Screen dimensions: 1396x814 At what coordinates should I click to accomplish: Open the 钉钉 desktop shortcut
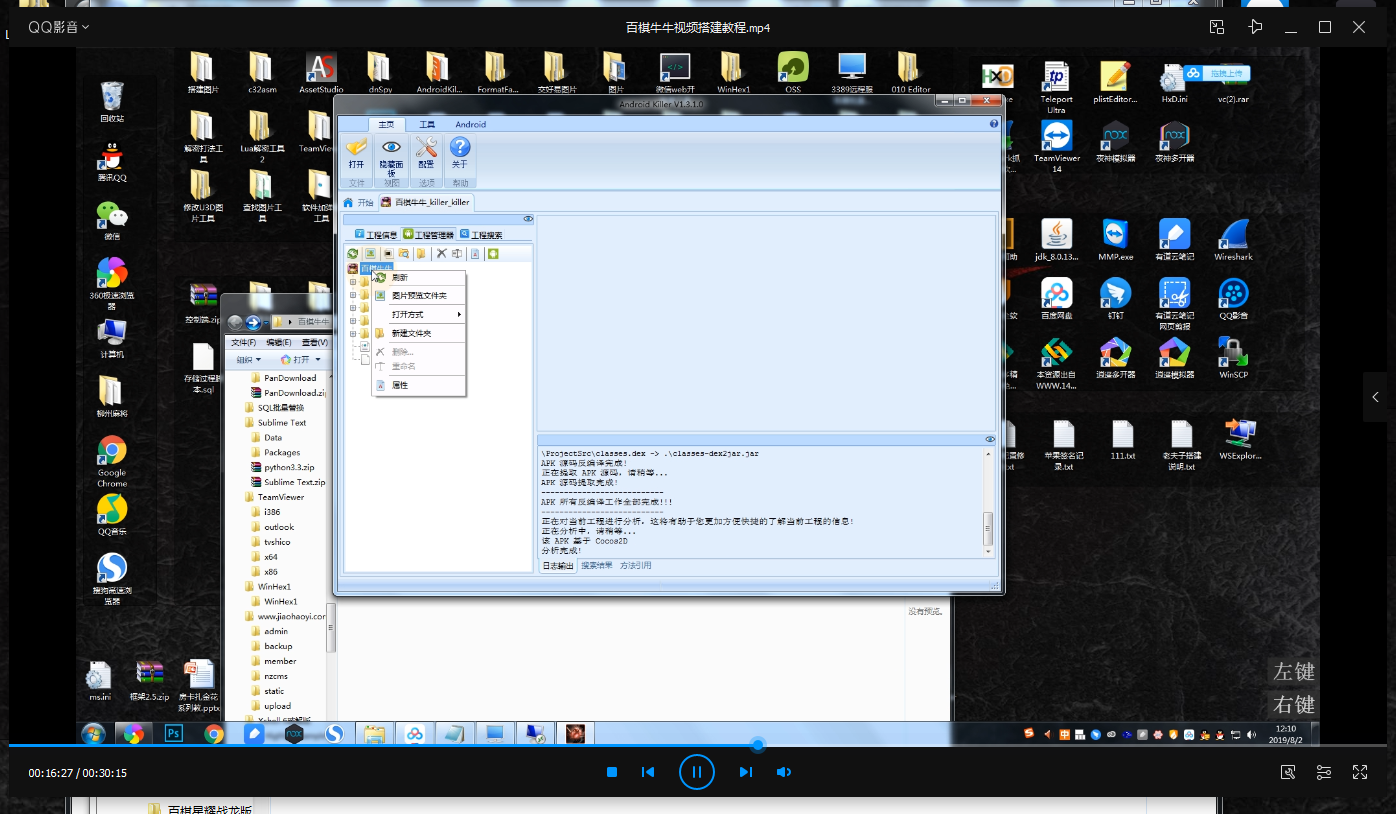tap(1115, 298)
